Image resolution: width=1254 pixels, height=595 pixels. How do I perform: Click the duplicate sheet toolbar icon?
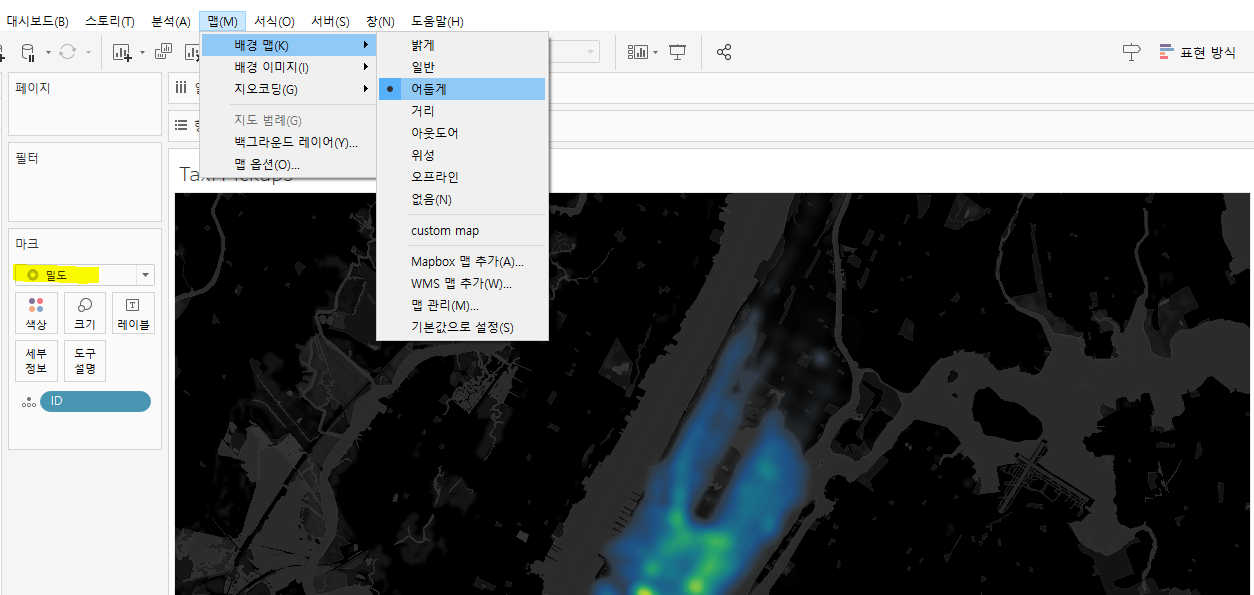pyautogui.click(x=163, y=52)
